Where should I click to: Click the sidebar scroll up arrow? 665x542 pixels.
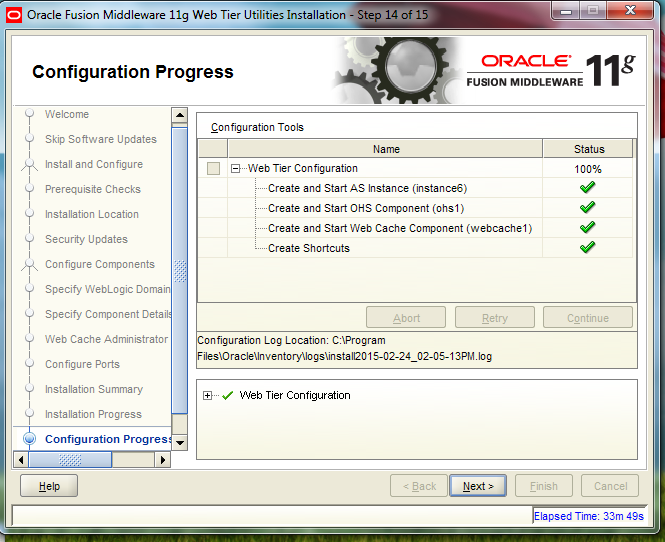[x=179, y=115]
